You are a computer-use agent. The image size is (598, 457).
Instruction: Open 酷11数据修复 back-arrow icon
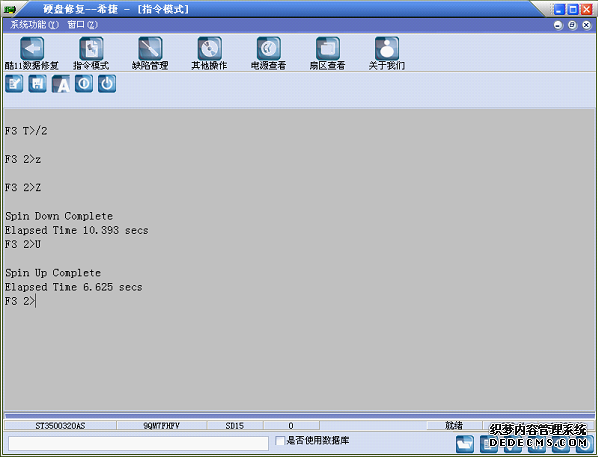(32, 49)
